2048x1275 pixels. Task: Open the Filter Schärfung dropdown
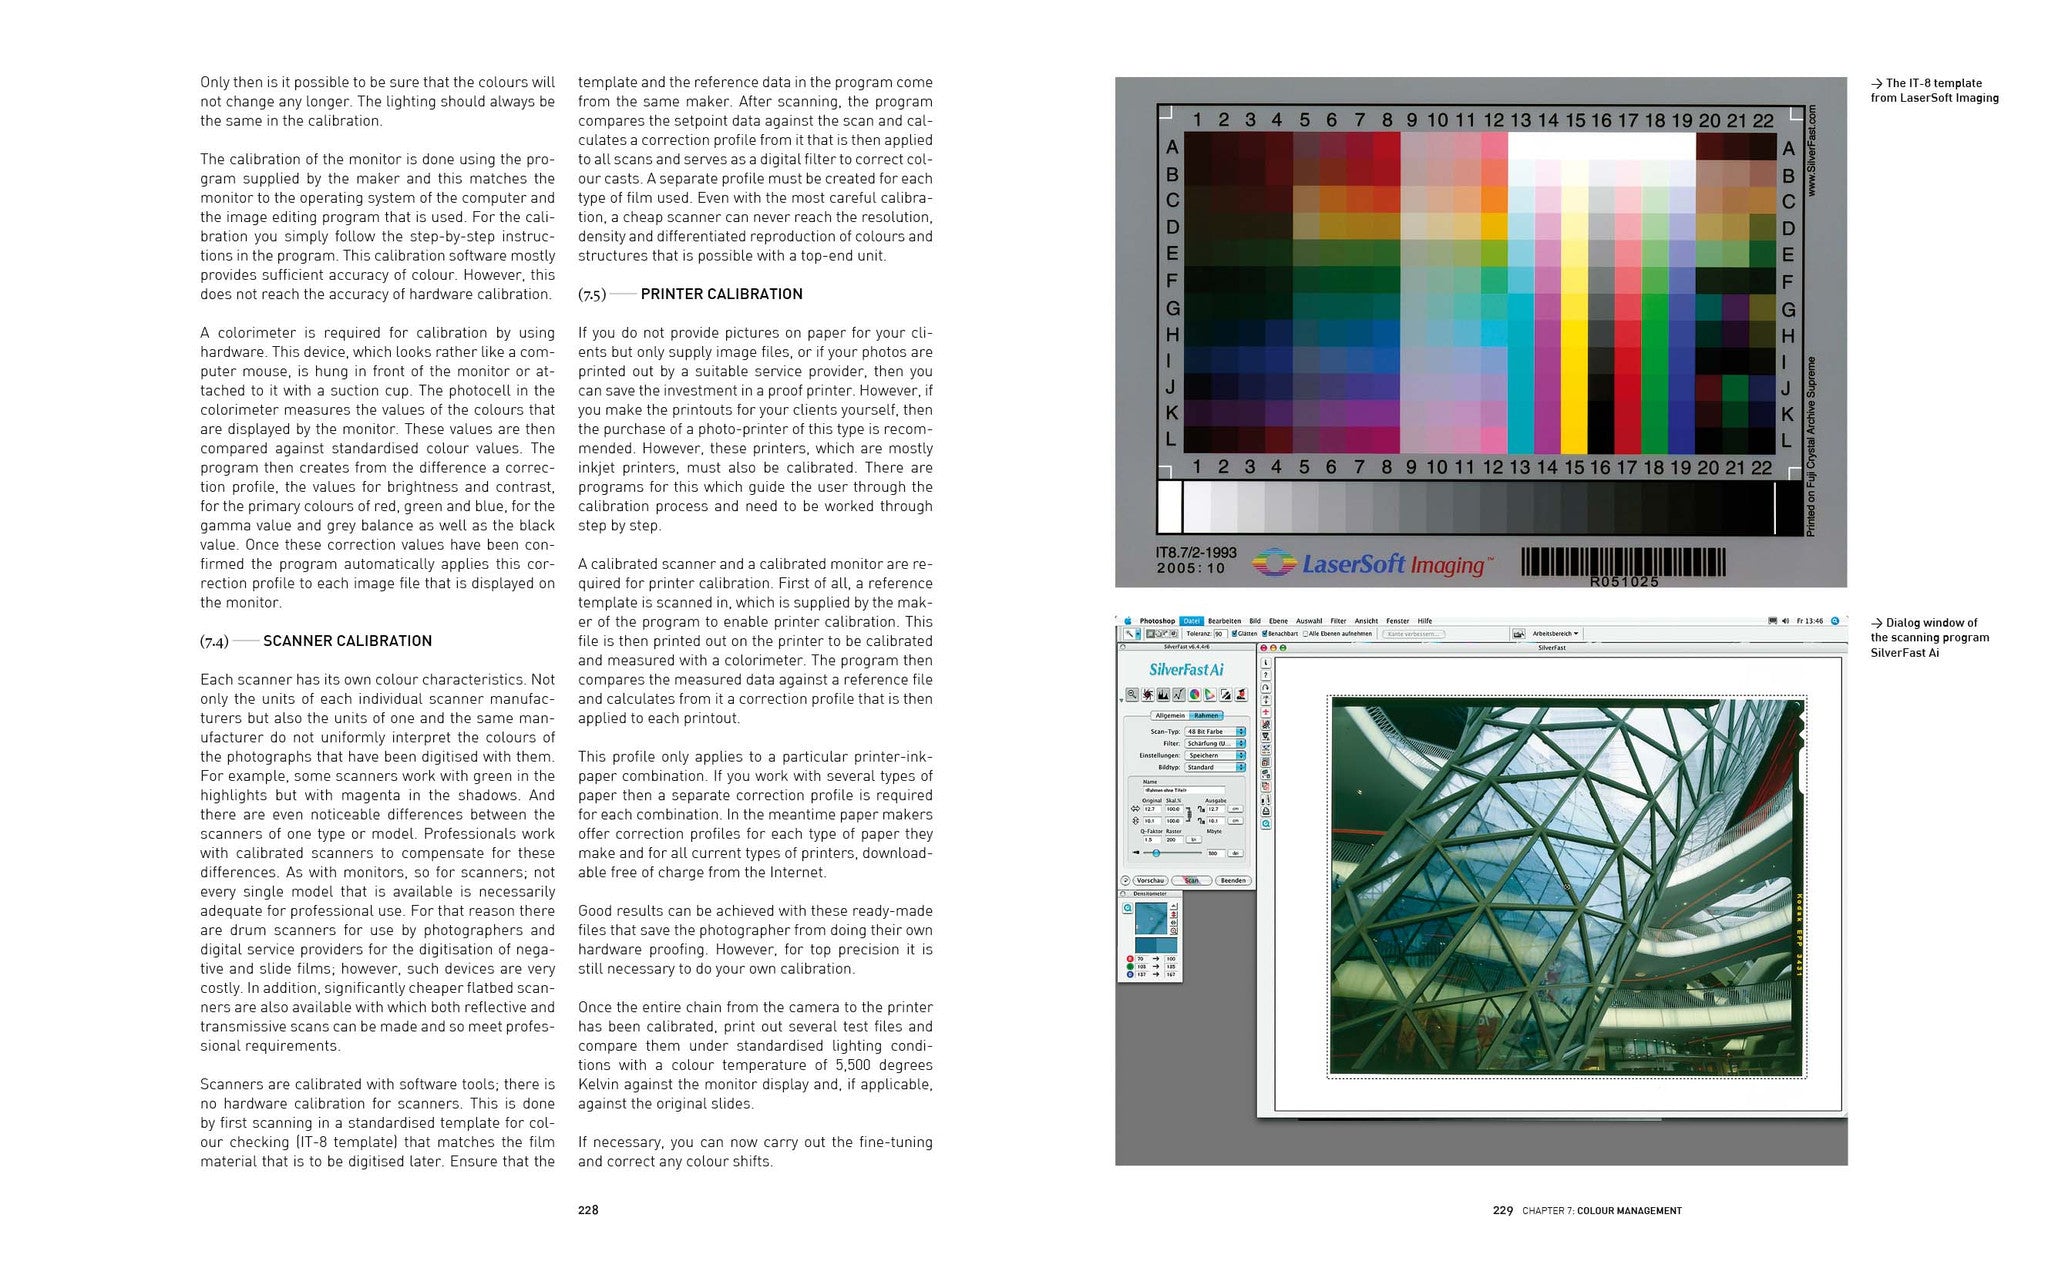point(1215,743)
